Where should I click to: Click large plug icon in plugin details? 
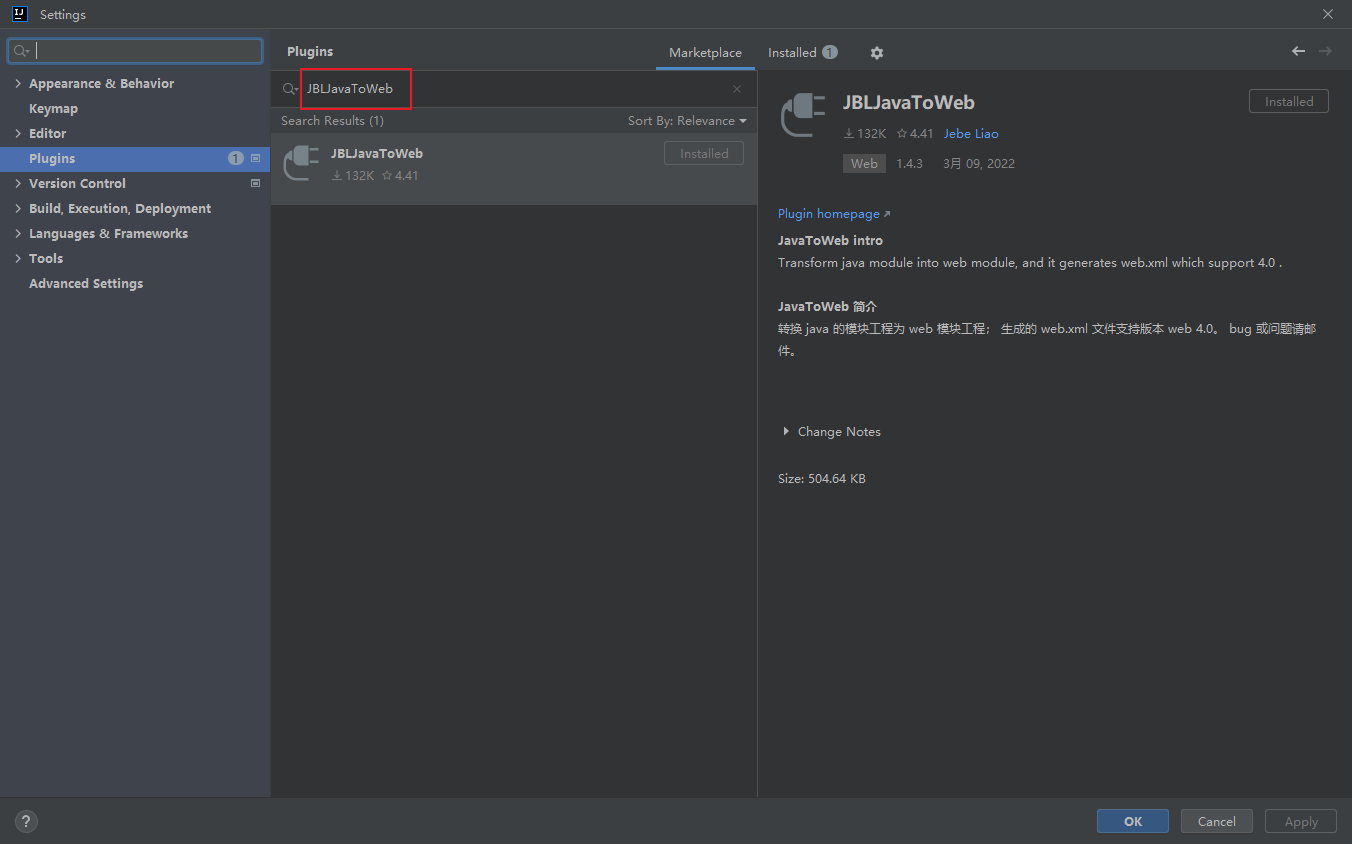click(x=803, y=114)
